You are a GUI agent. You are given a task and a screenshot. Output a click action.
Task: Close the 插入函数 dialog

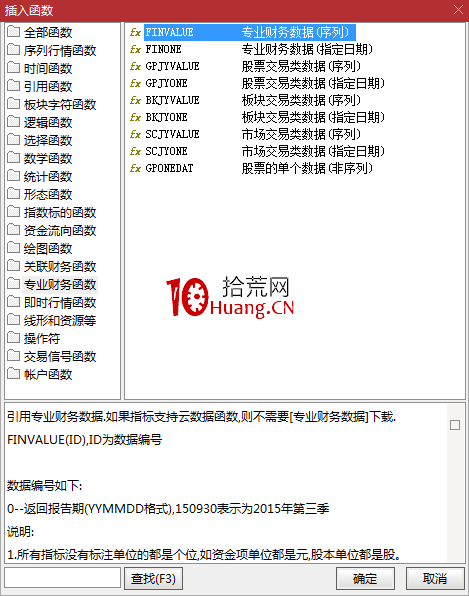pos(458,10)
